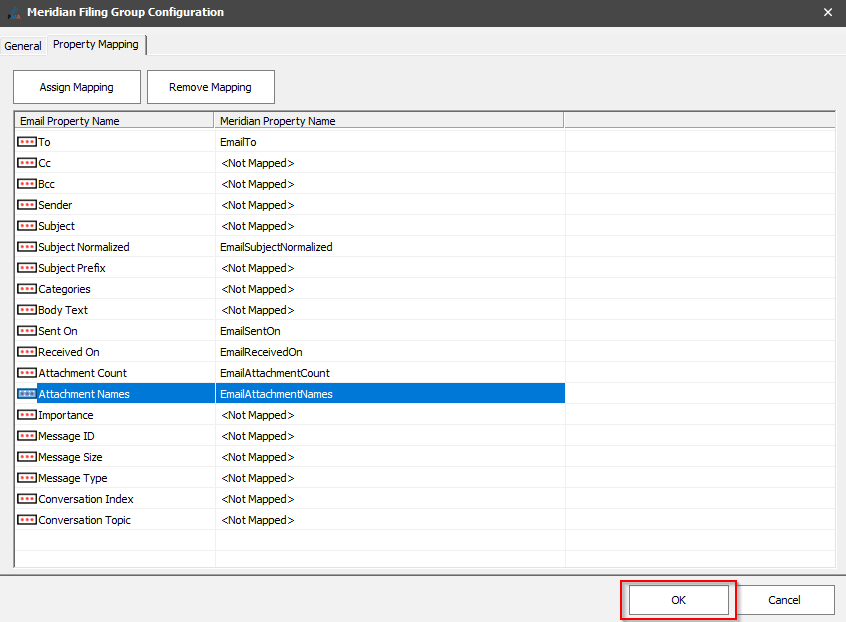Click the icon beside Sent On
Viewport: 846px width, 622px height.
click(x=26, y=331)
